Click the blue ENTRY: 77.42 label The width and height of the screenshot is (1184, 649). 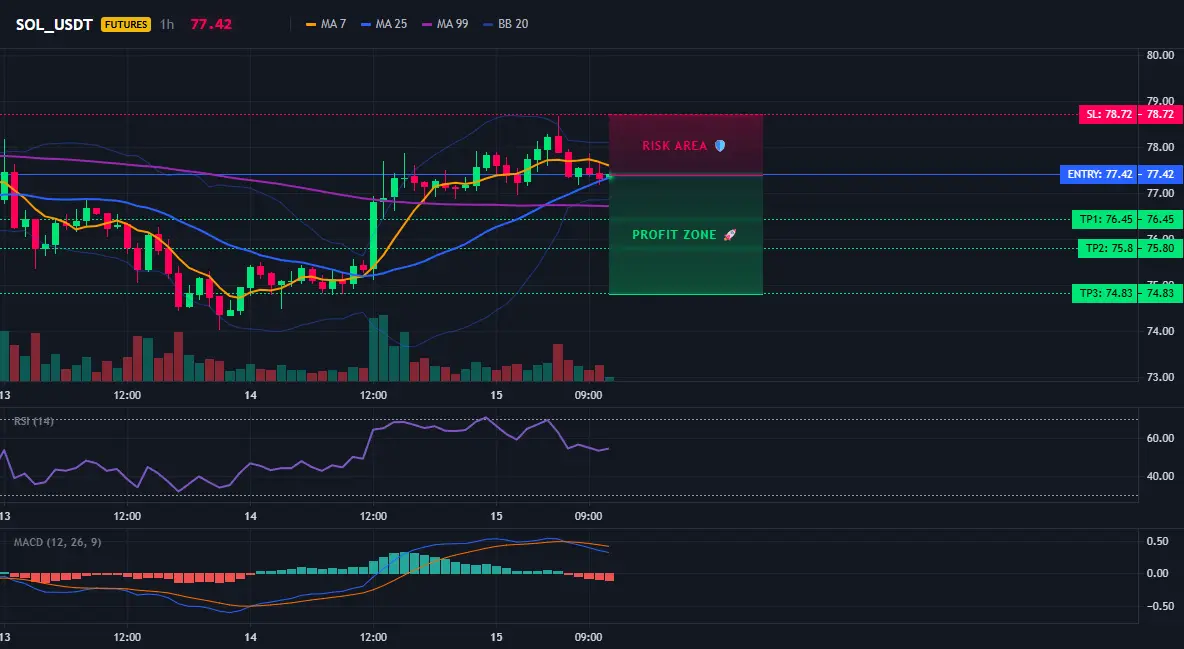point(1099,175)
